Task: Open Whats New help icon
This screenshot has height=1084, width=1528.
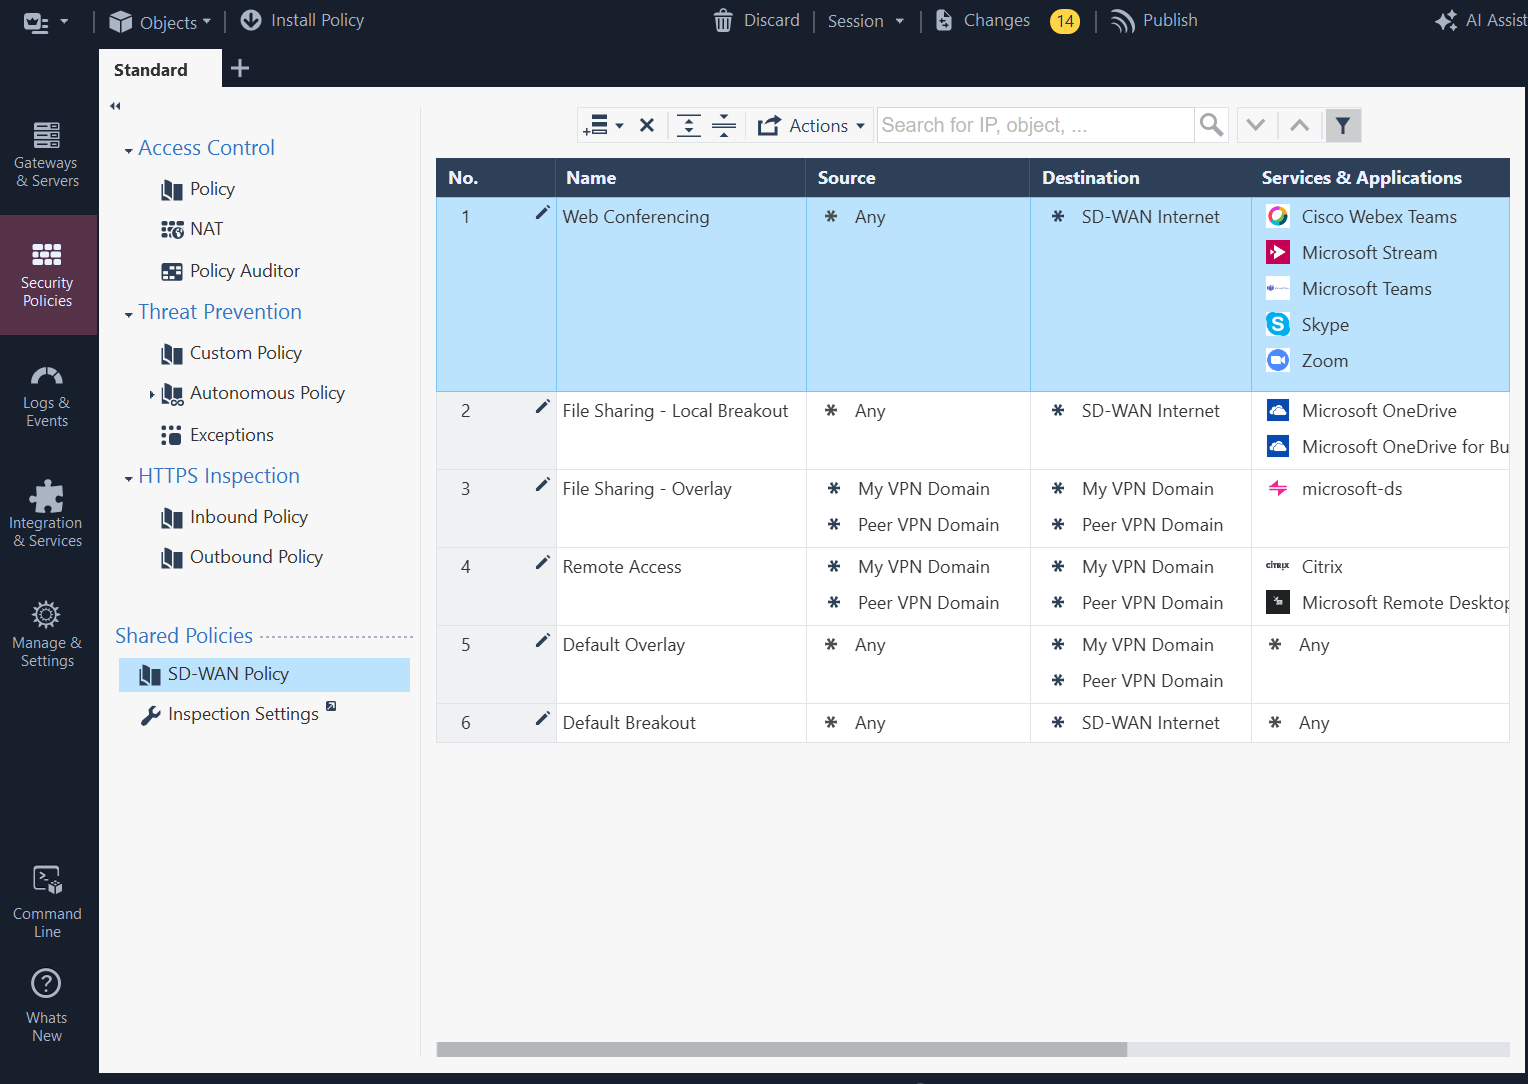Action: click(x=47, y=1005)
